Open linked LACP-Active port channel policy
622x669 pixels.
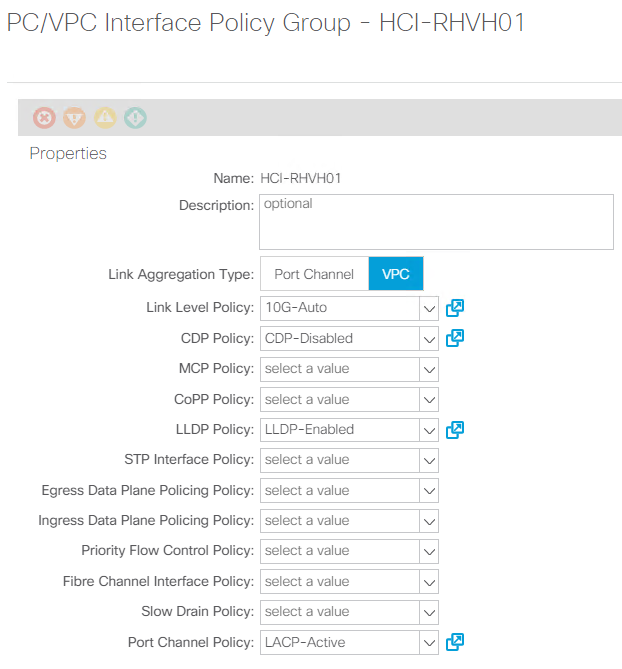click(x=455, y=642)
